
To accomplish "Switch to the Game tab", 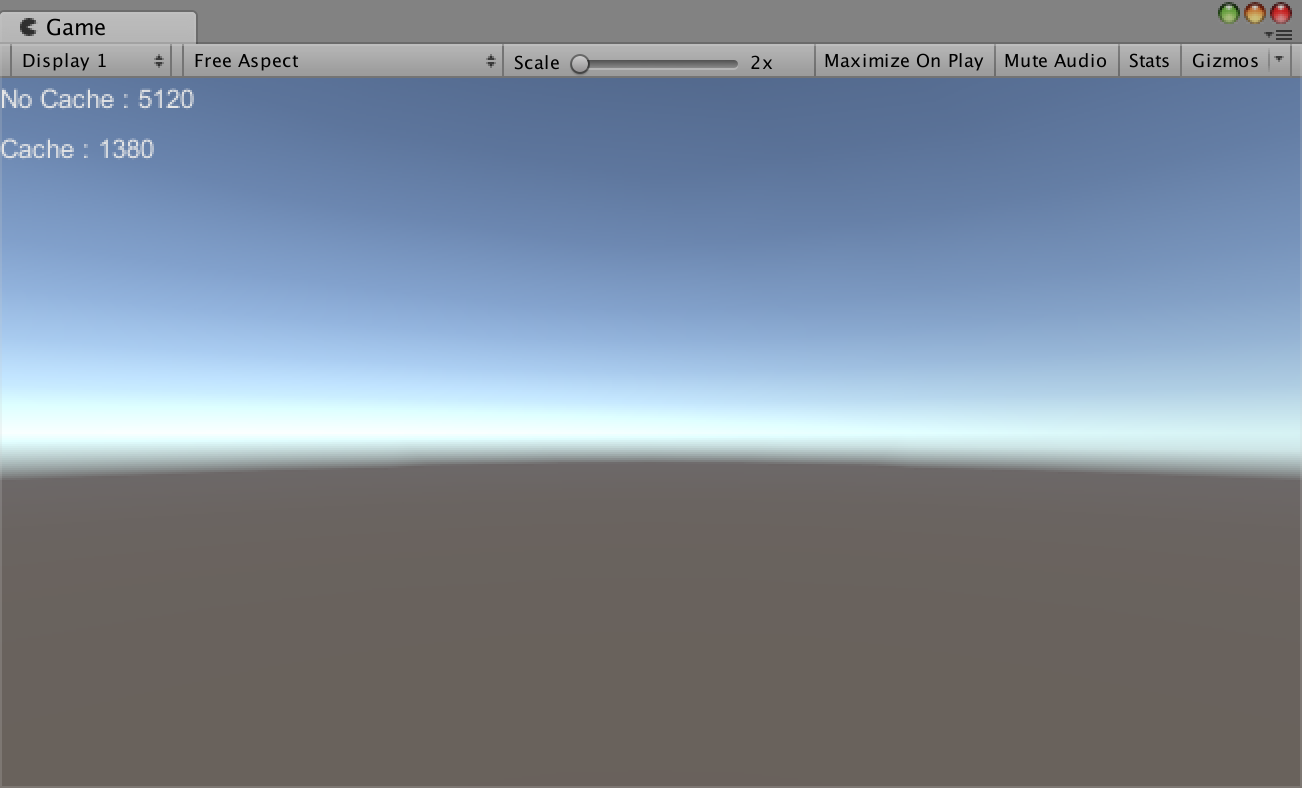I will [98, 27].
